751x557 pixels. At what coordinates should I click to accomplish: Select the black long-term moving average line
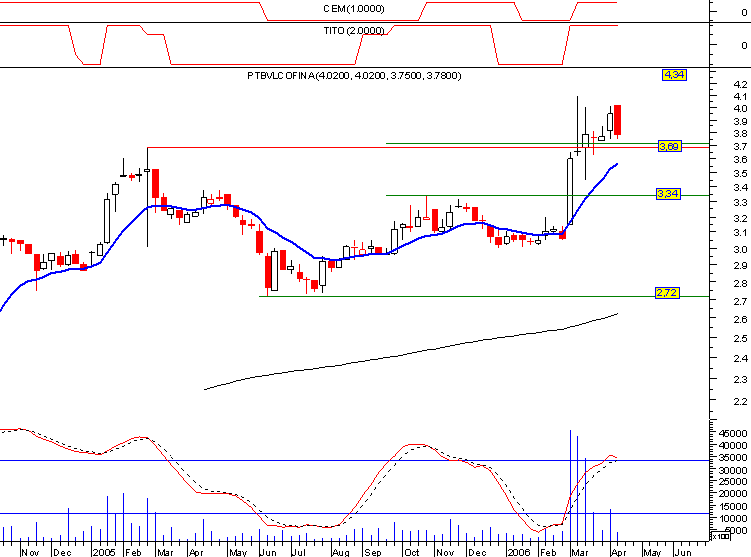[411, 354]
